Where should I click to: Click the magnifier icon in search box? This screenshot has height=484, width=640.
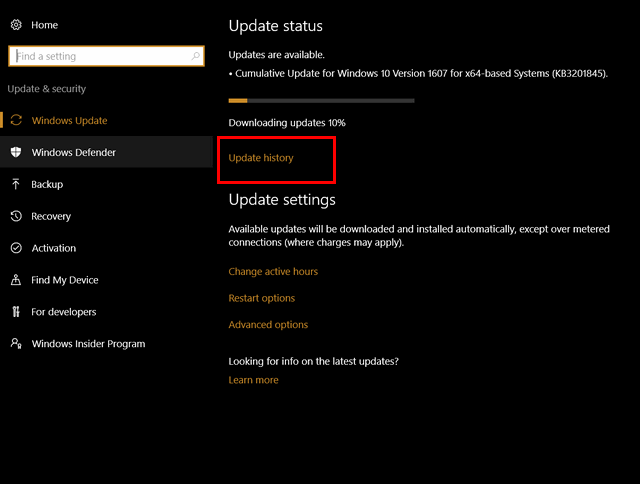196,56
